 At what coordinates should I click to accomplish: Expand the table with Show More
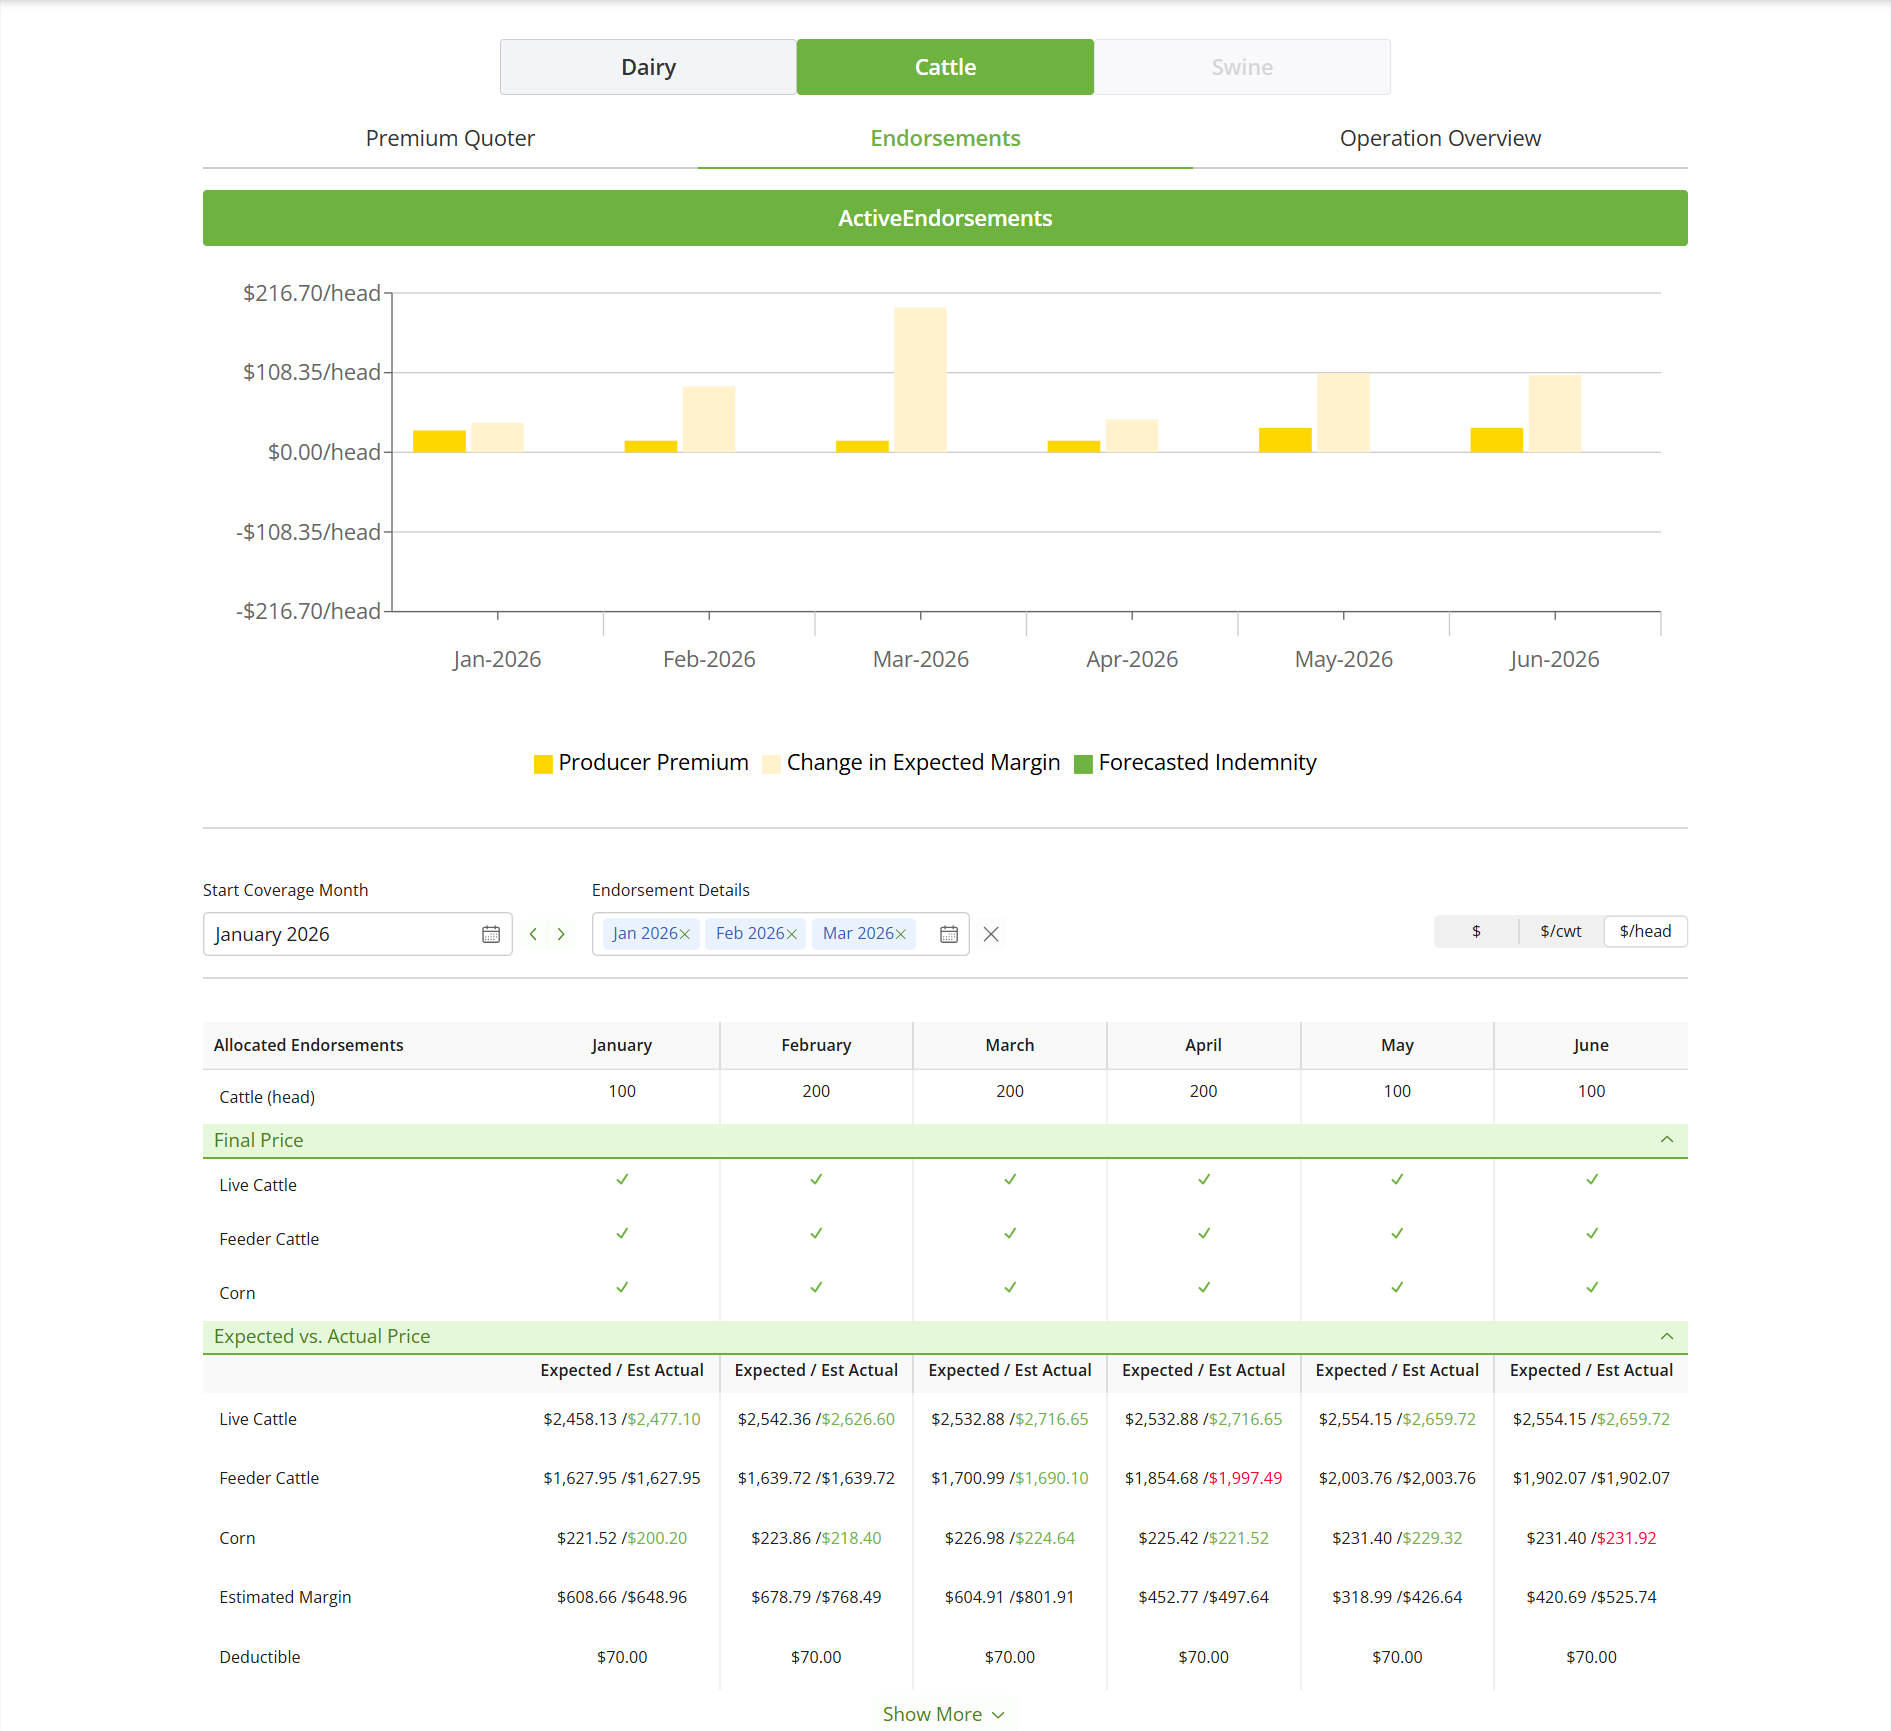tap(943, 1714)
